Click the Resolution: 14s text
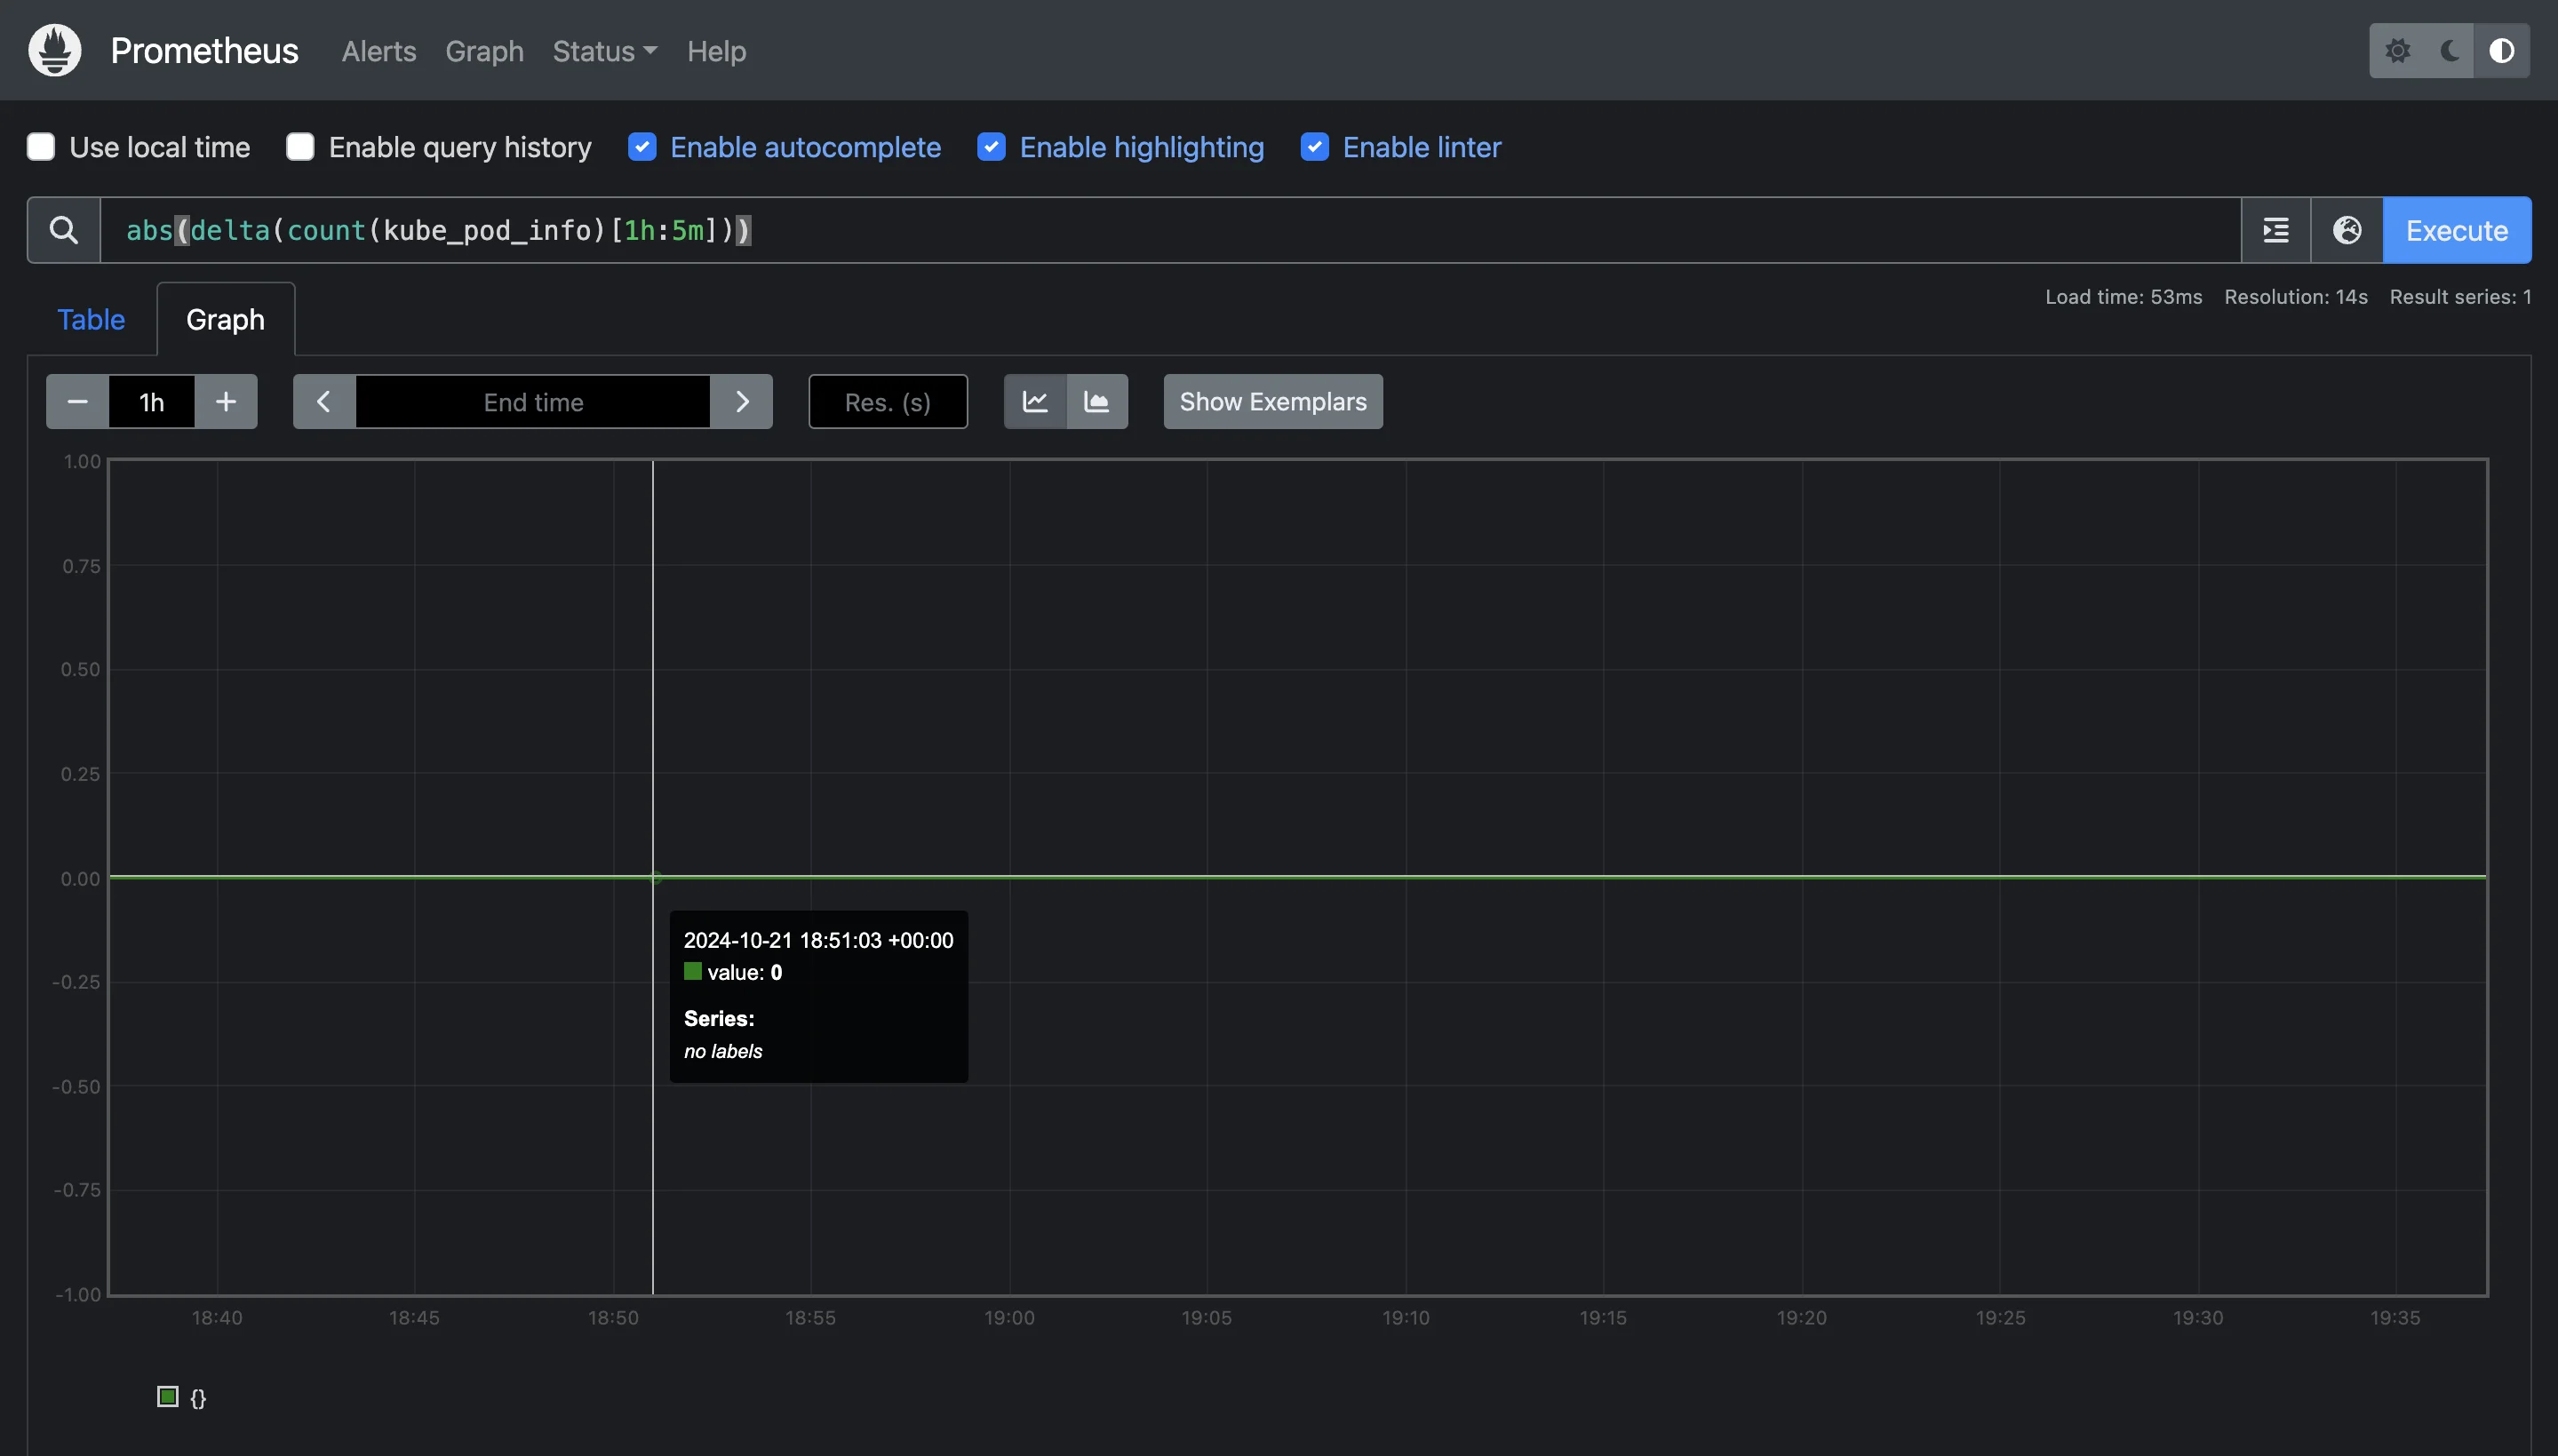Viewport: 2558px width, 1456px height. click(2296, 297)
